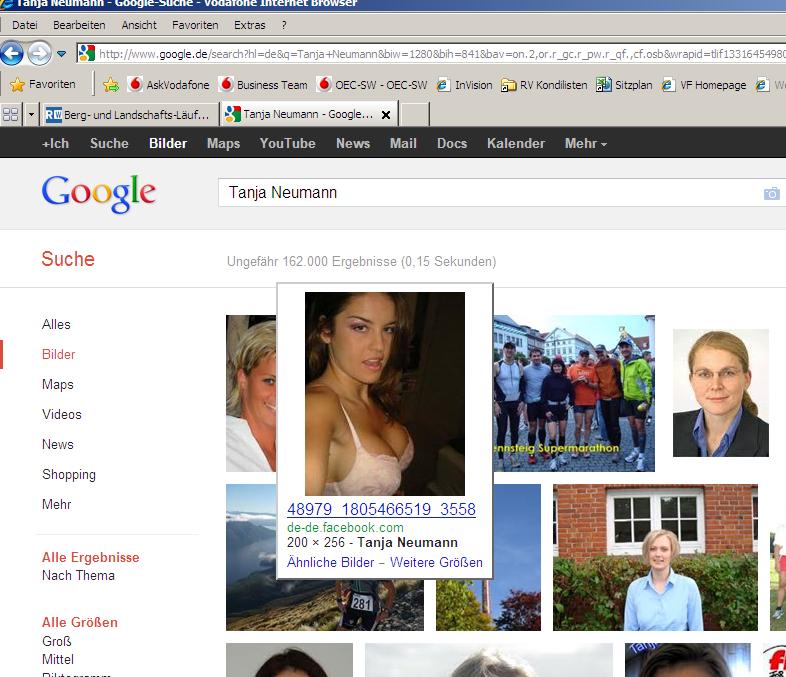
Task: Click the Ähnliche Bilder link
Action: point(330,562)
